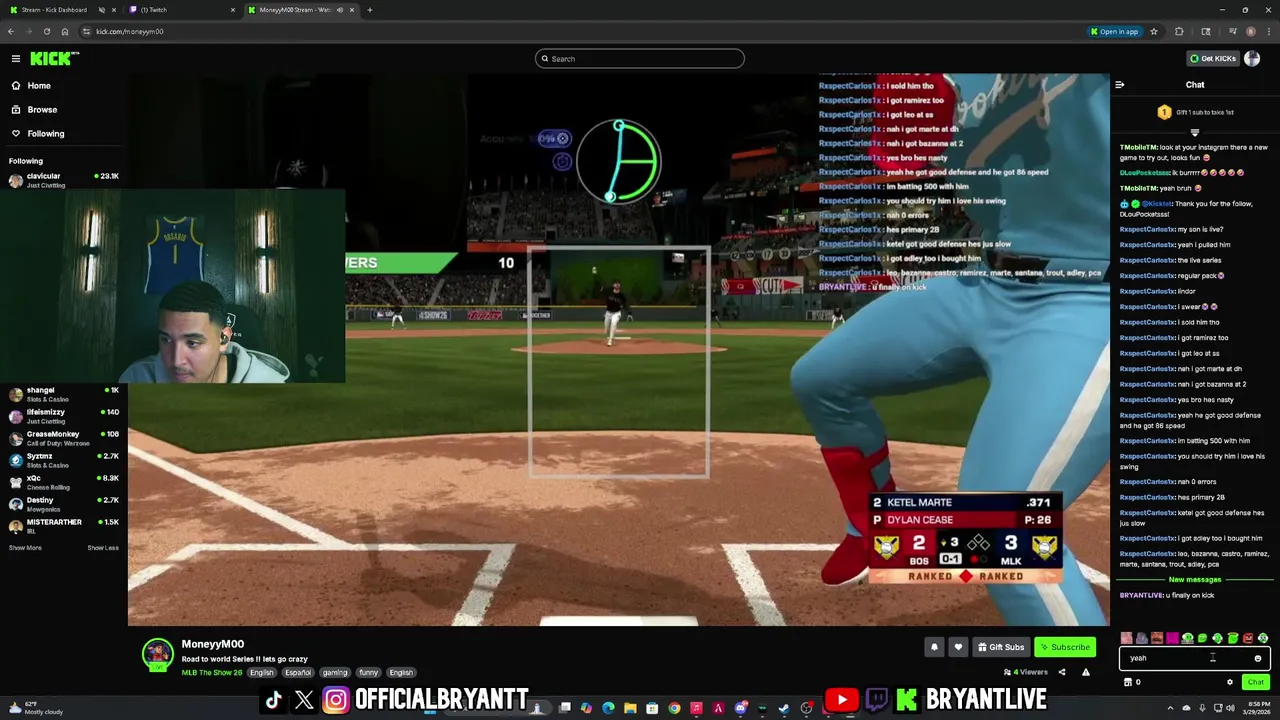Expand recommended list with Show More

tap(25, 548)
